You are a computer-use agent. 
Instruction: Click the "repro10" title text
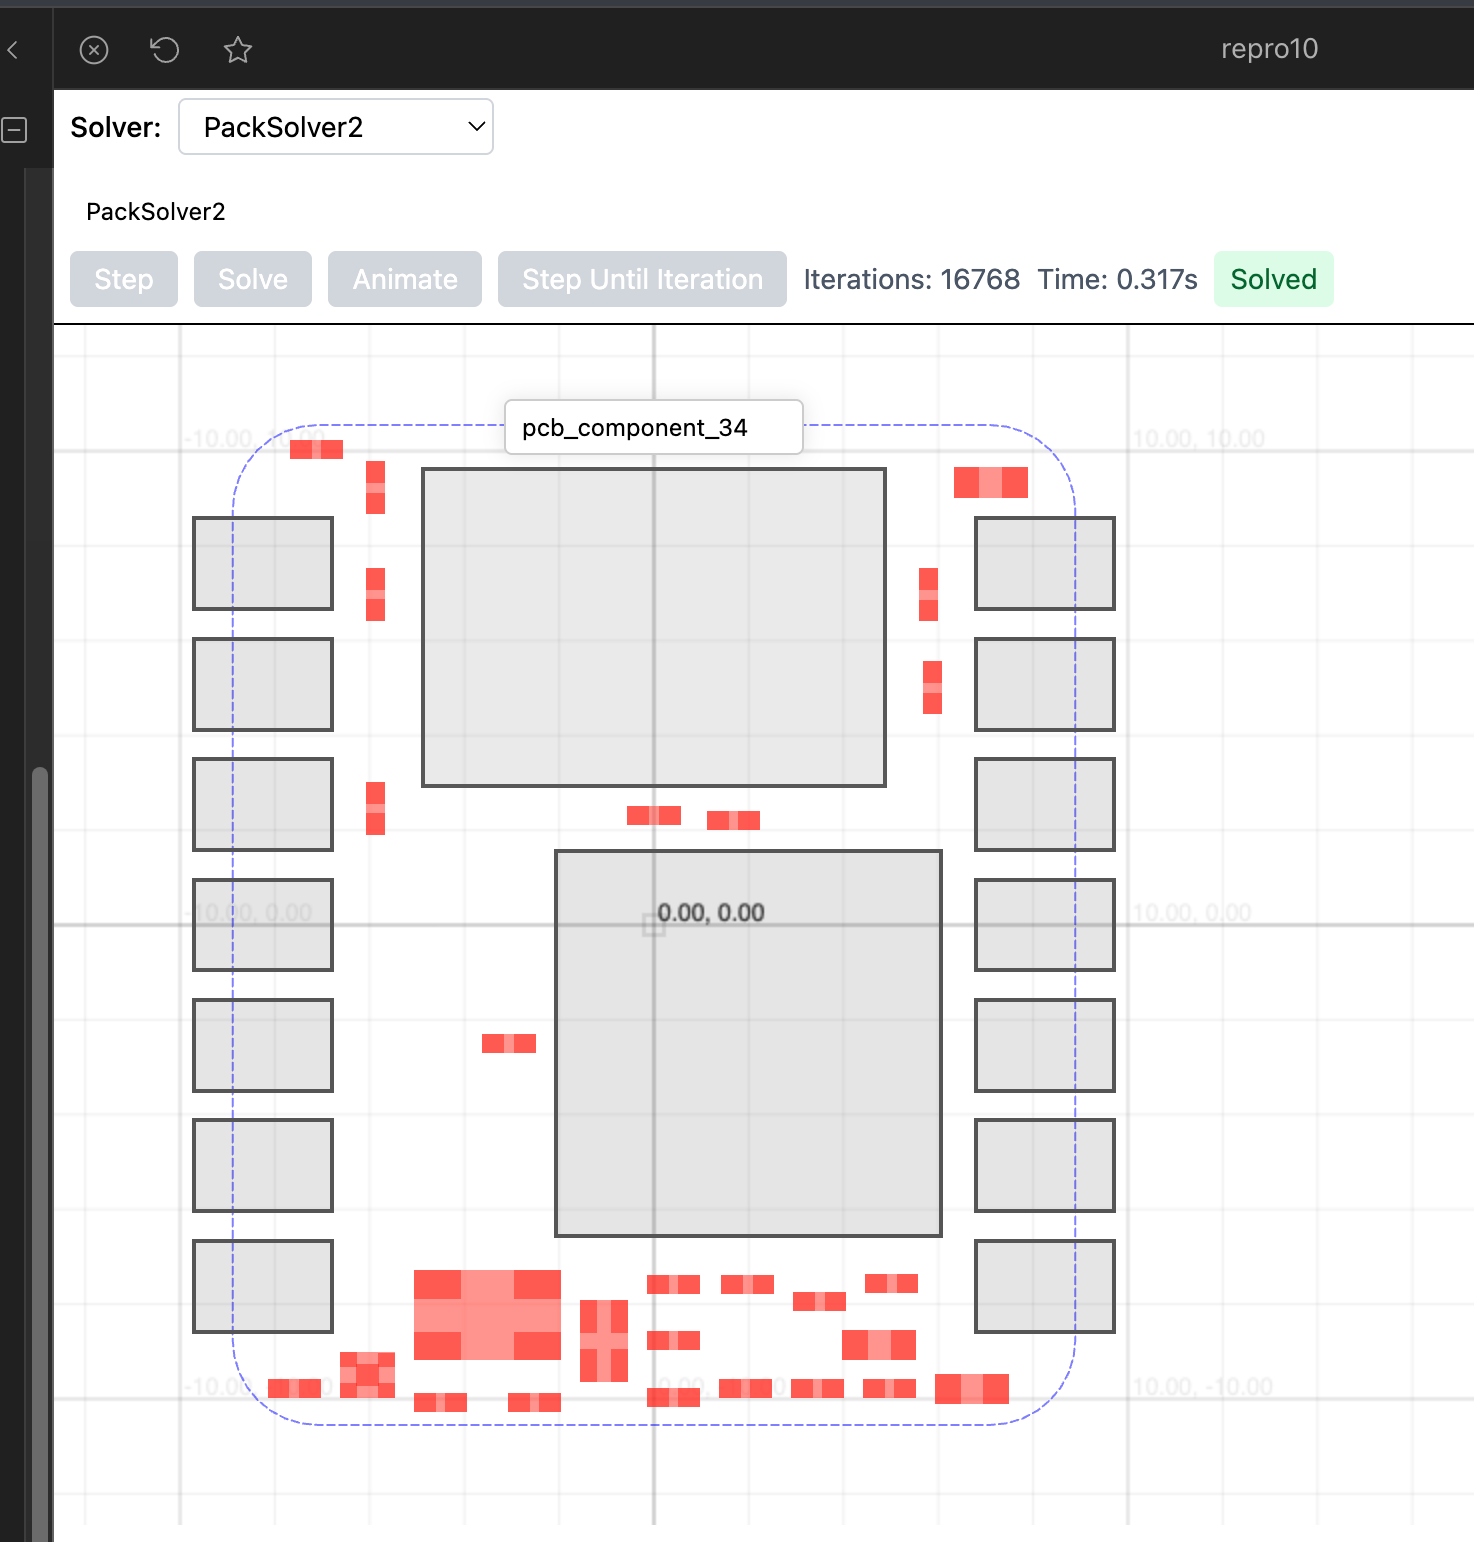1270,49
